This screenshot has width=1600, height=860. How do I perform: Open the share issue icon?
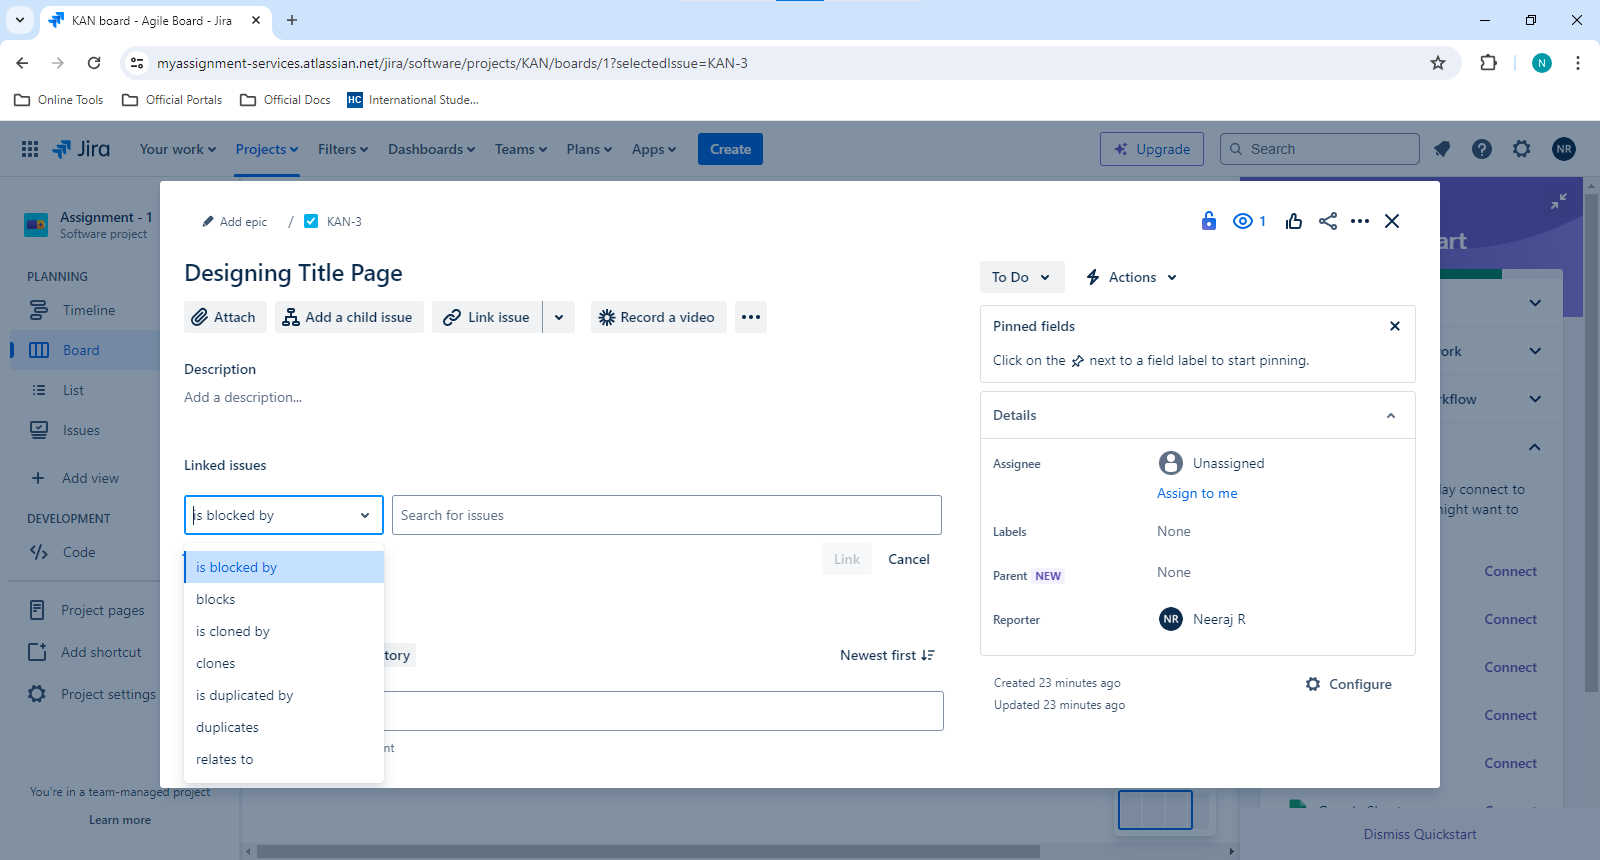[1328, 221]
